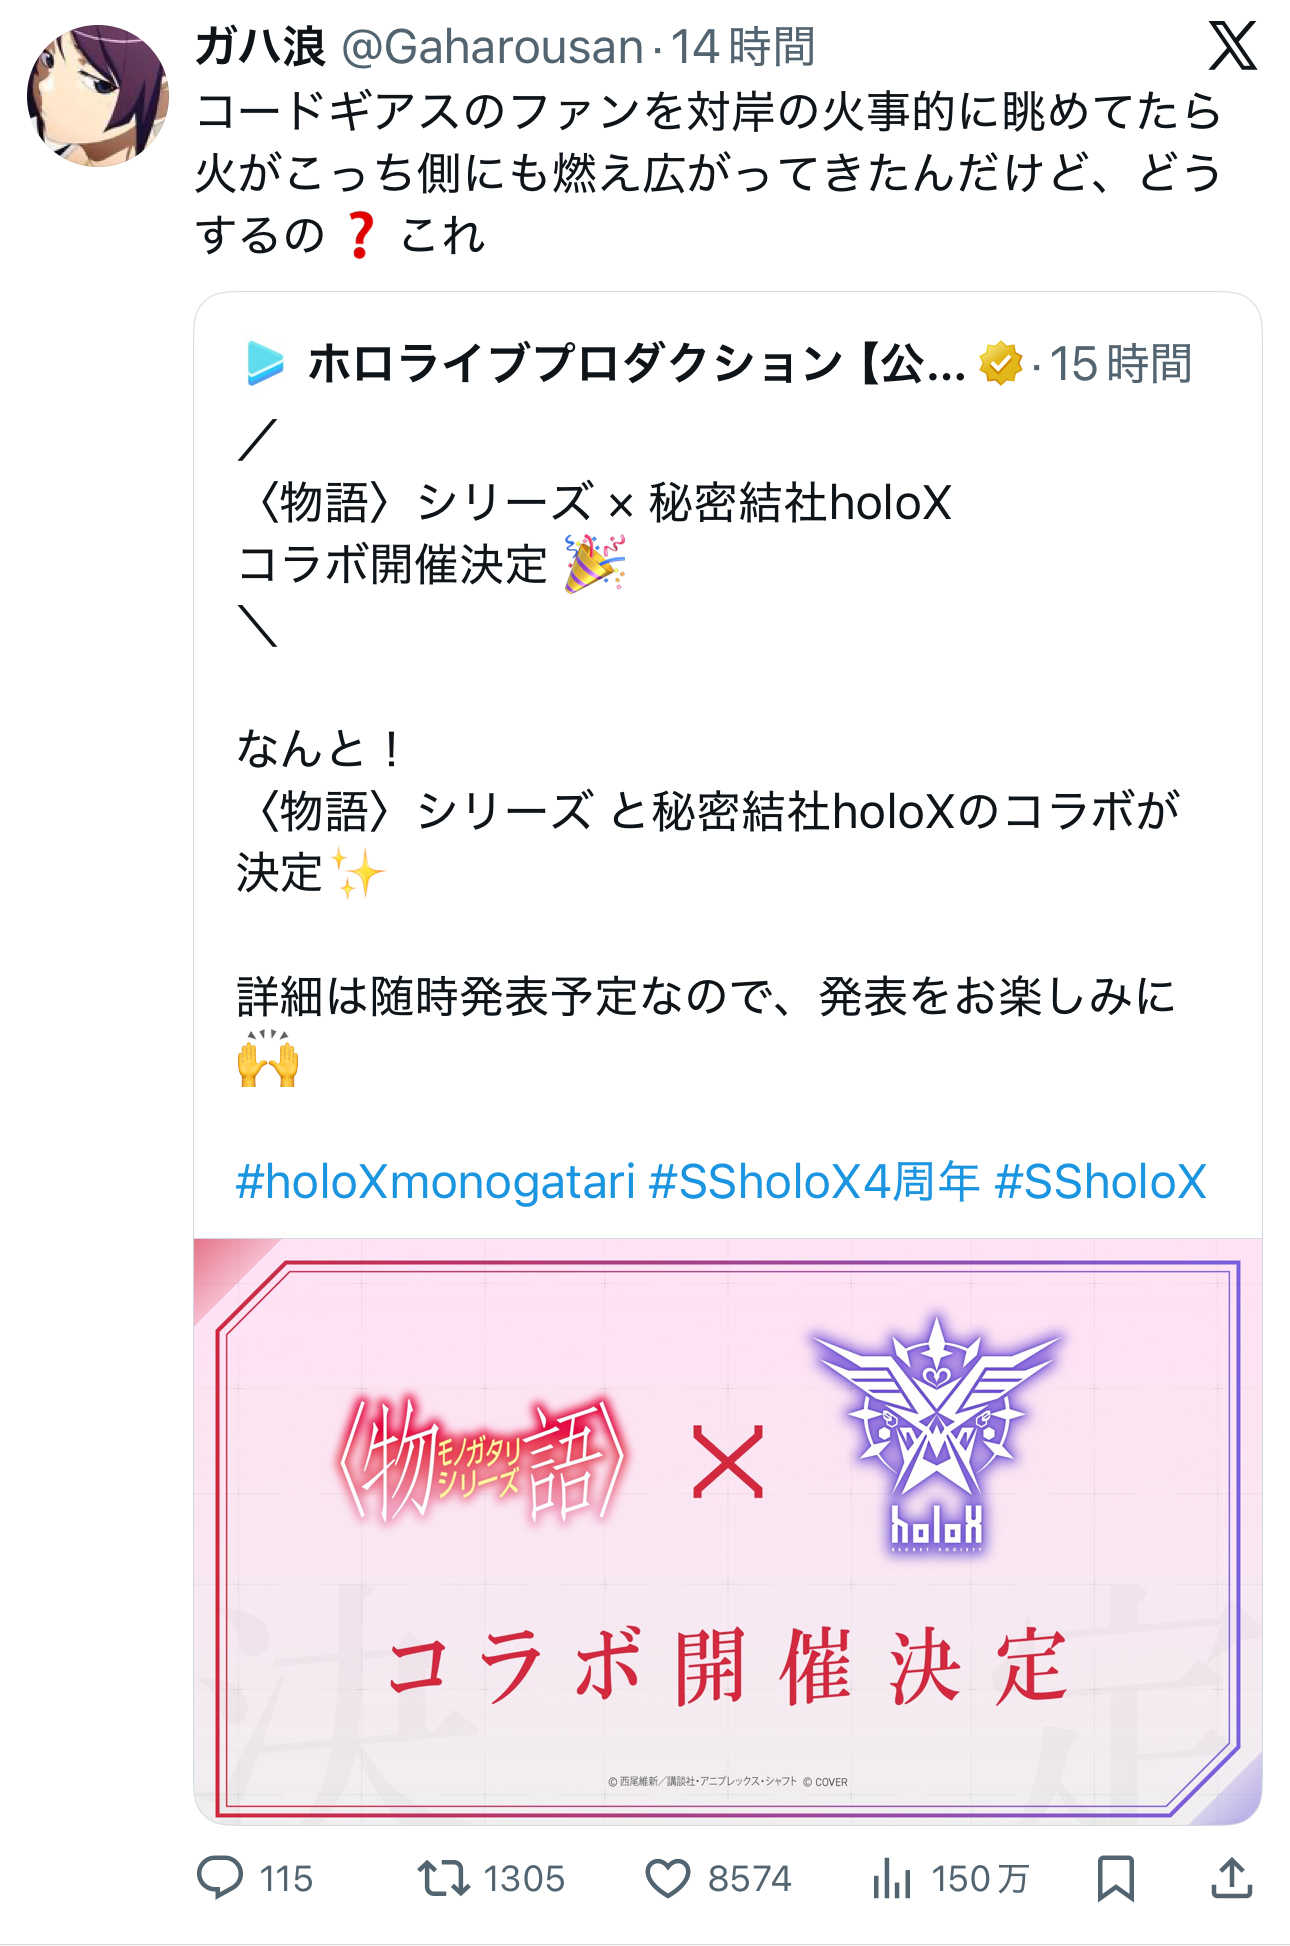Follow the trailing #SSholoX hashtag
The width and height of the screenshot is (1290, 1946).
coord(1100,1181)
